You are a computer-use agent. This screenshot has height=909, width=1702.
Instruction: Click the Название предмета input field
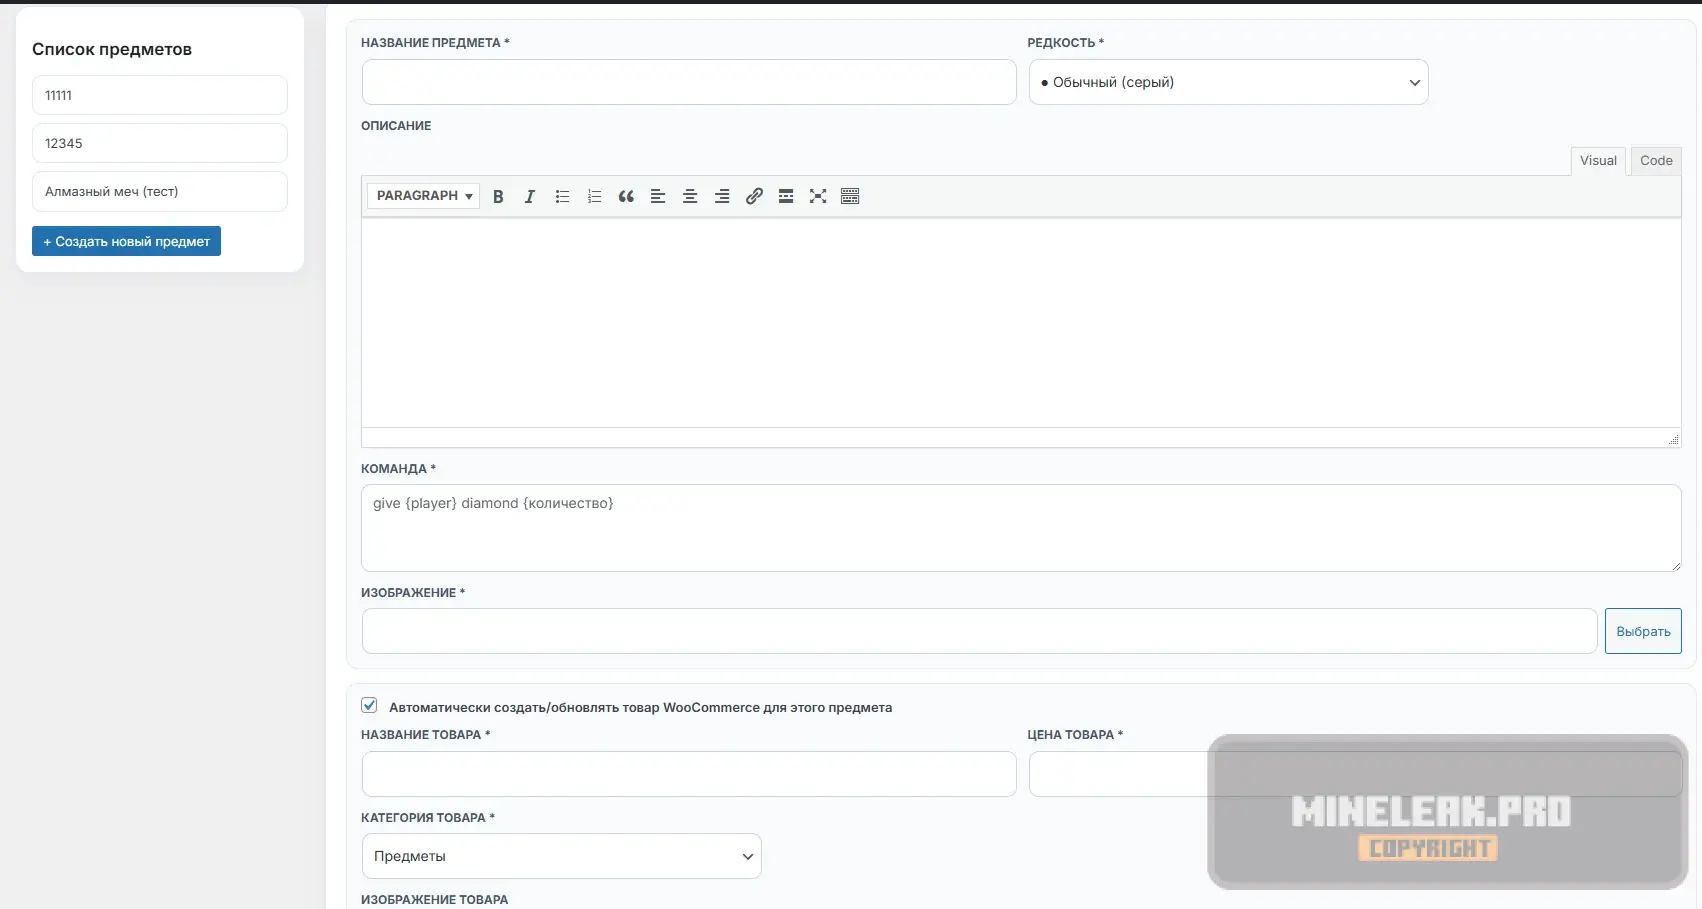point(689,82)
